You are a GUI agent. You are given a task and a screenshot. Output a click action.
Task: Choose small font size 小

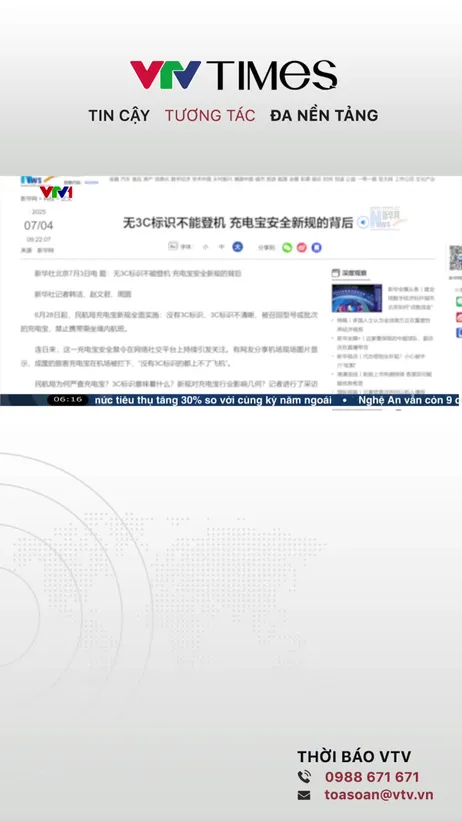205,247
